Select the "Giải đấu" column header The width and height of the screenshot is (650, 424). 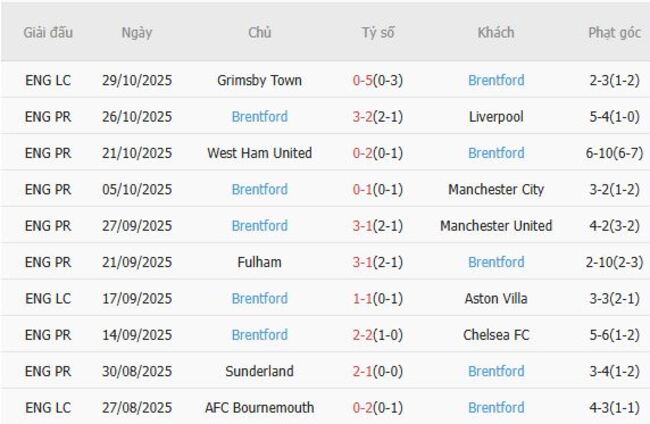click(x=49, y=32)
